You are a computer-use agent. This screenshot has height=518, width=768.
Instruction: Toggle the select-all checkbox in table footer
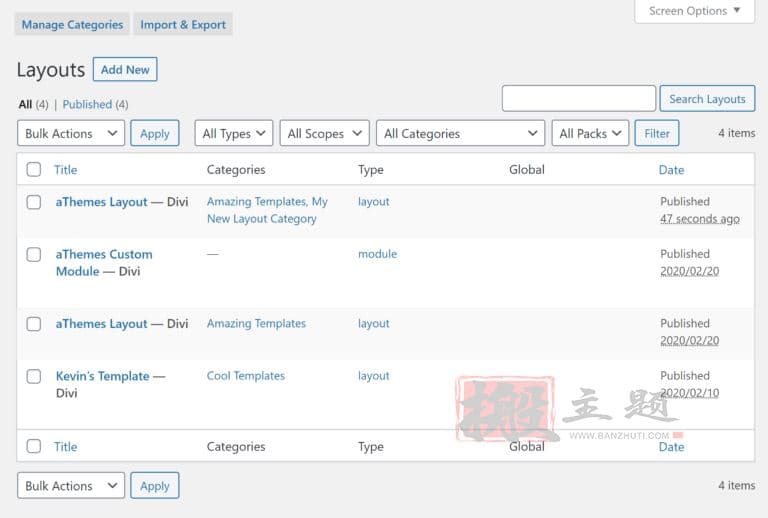(x=34, y=446)
